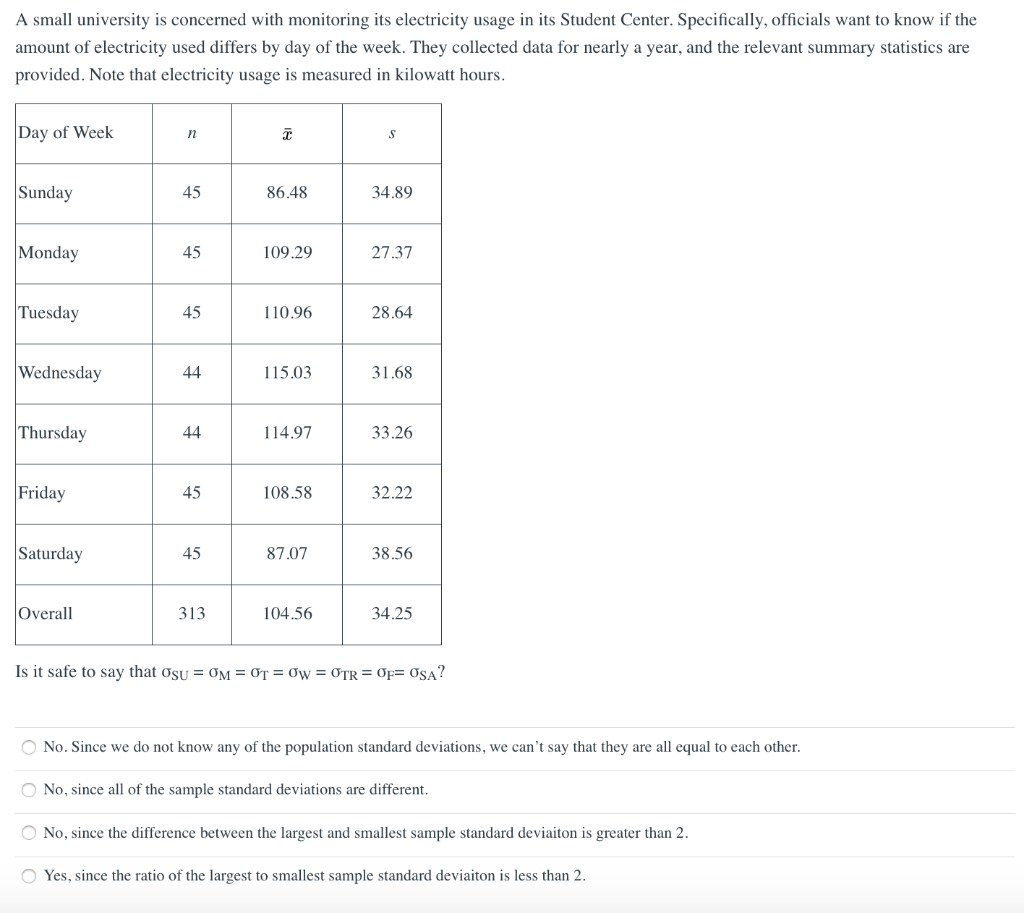Click the Monday mean value 109.29

(287, 253)
